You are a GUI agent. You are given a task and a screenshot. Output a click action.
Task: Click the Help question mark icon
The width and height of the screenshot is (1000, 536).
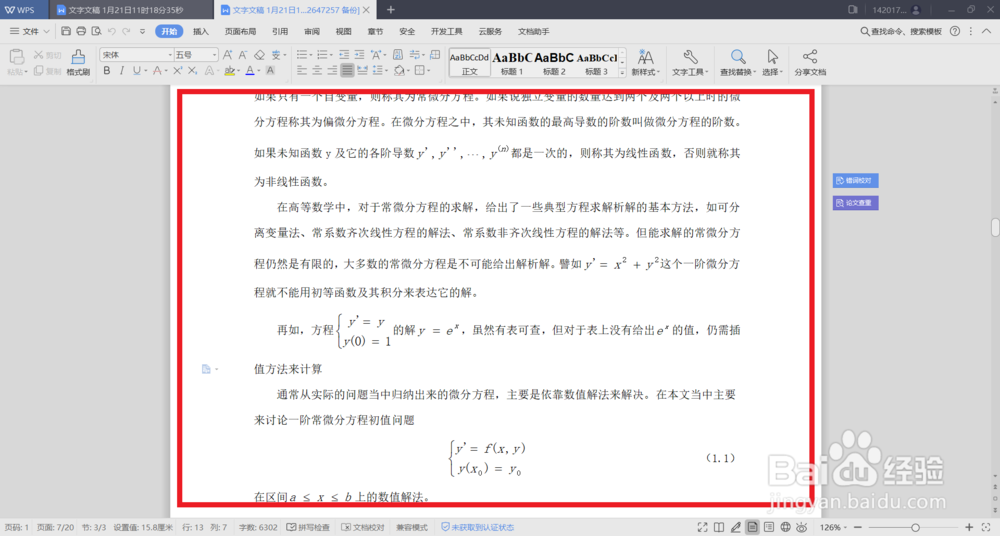tap(955, 31)
